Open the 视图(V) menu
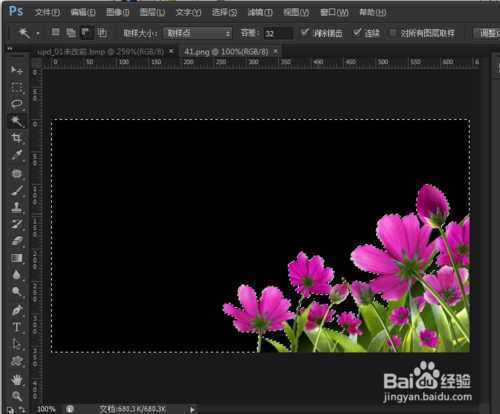Screen dimensions: 500x414 coord(296,13)
